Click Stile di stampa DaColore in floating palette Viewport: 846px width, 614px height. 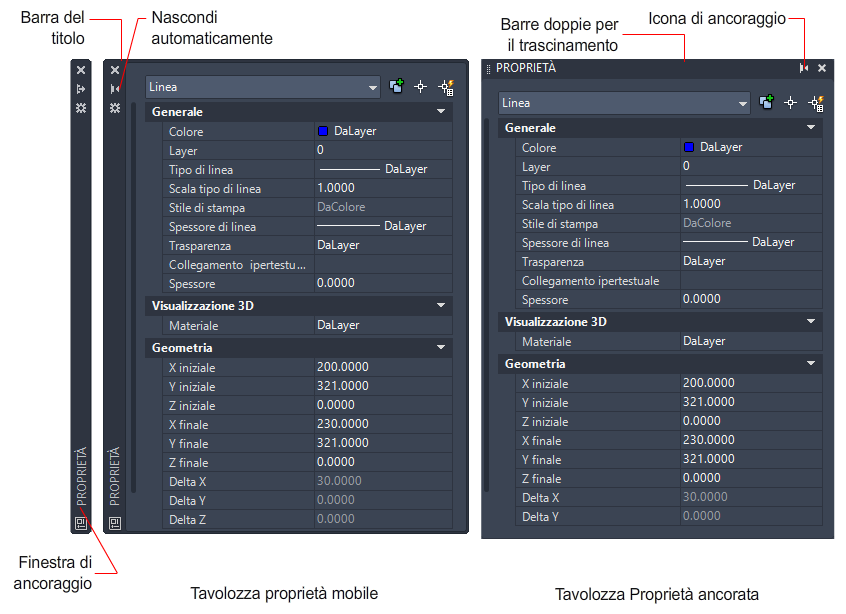click(x=383, y=207)
